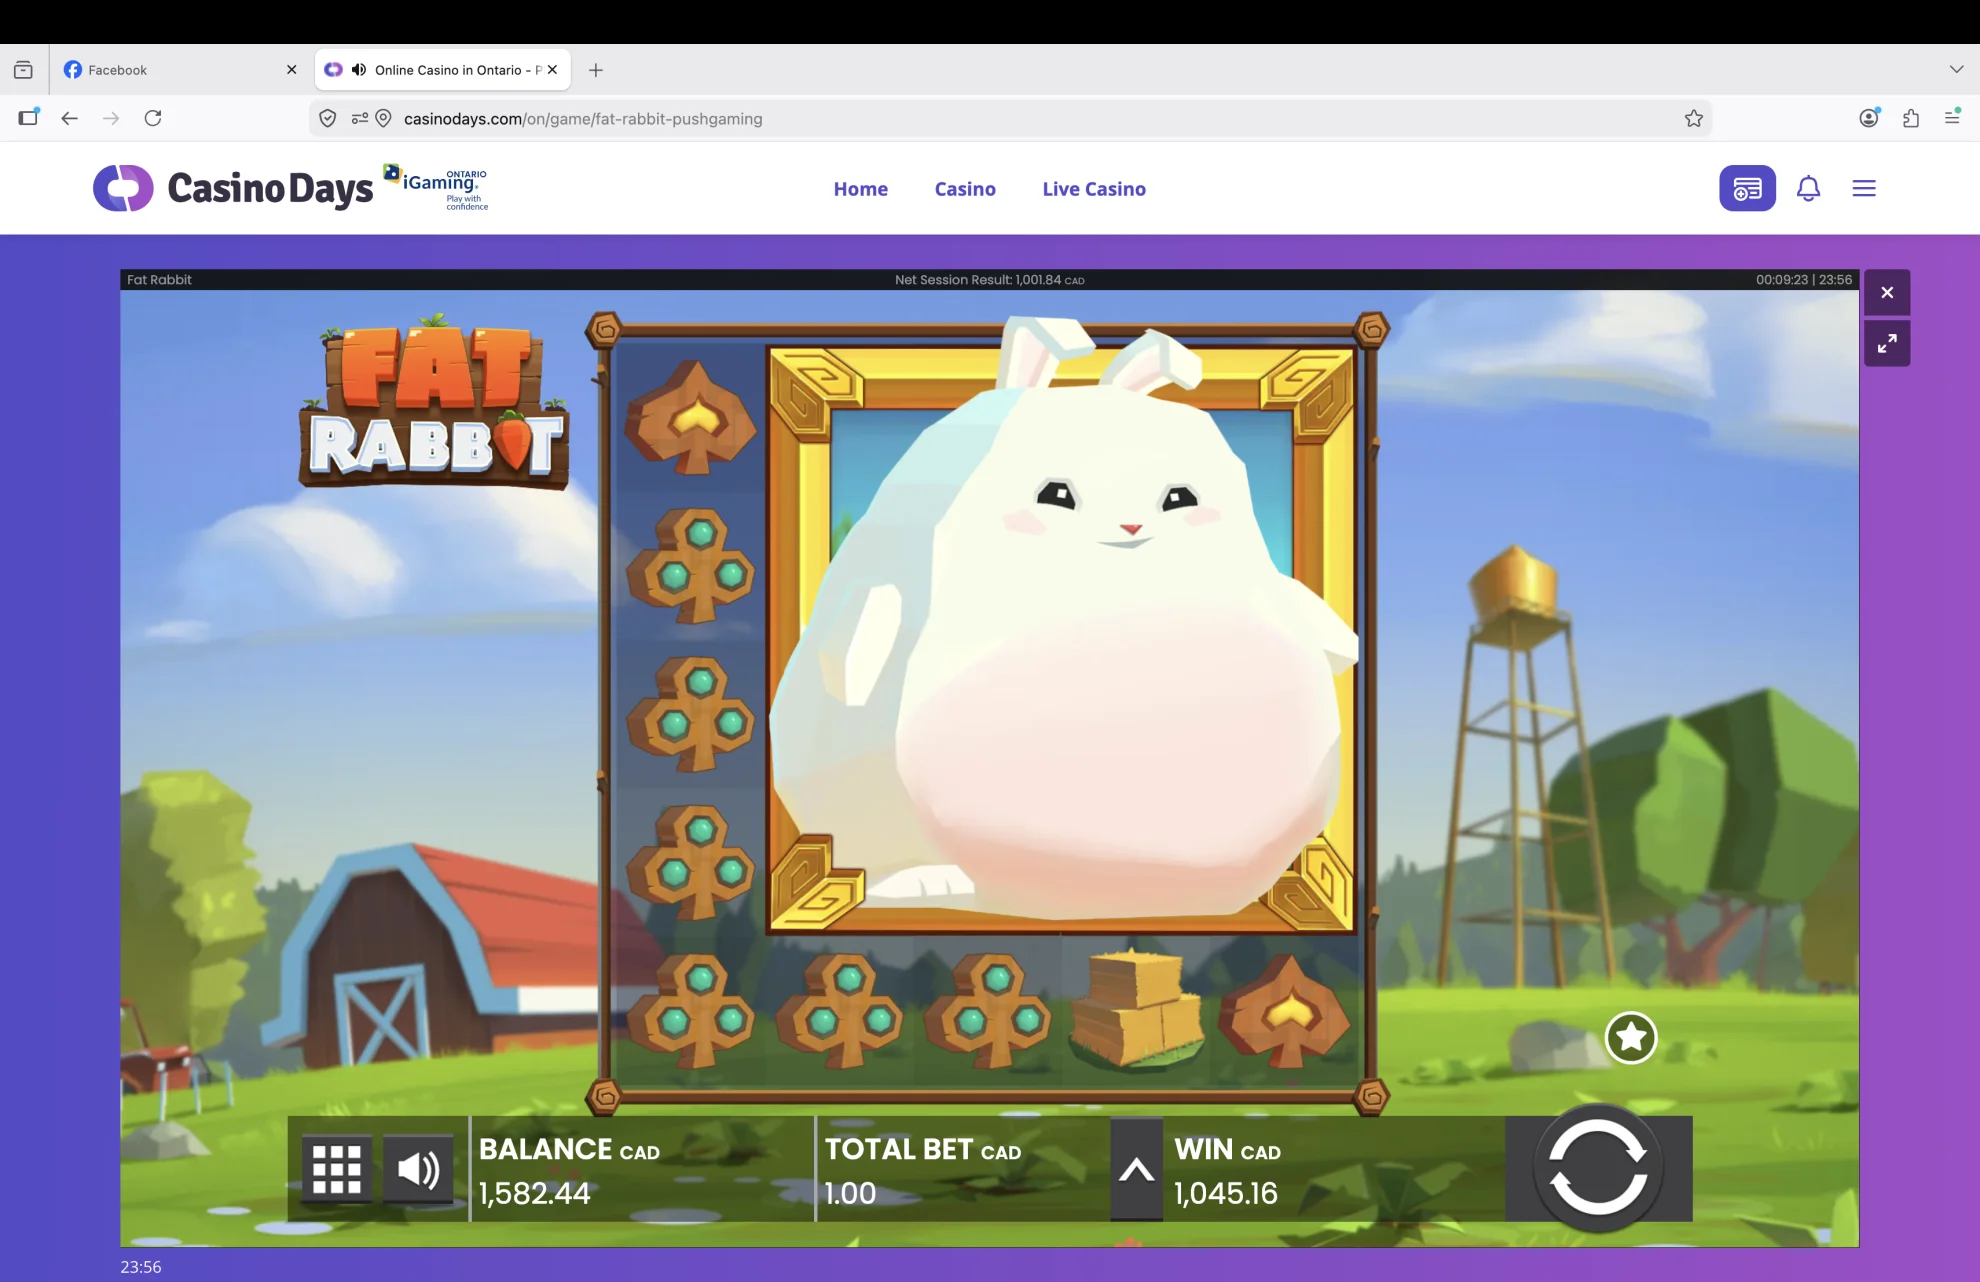
Task: Click the Balance CAD 1,582.44 display
Action: click(x=641, y=1170)
